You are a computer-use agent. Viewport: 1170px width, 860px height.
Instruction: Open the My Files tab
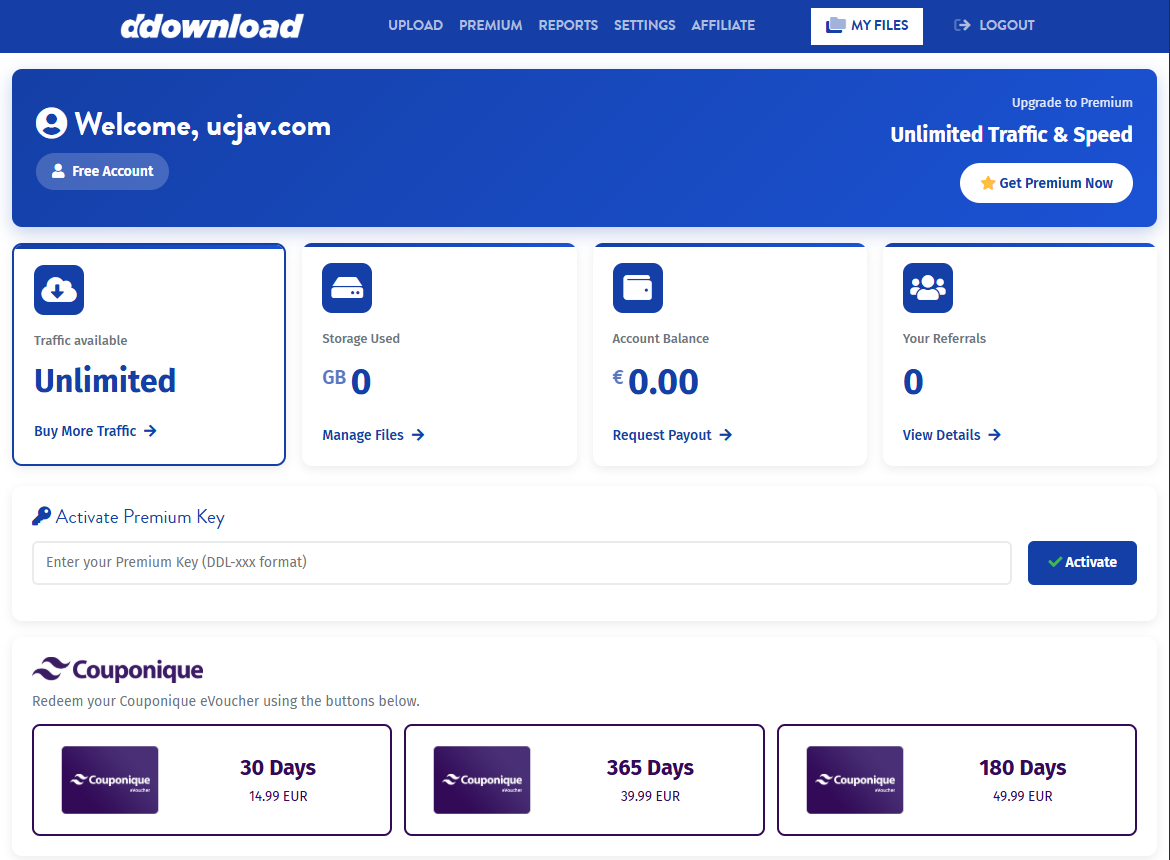(x=866, y=26)
